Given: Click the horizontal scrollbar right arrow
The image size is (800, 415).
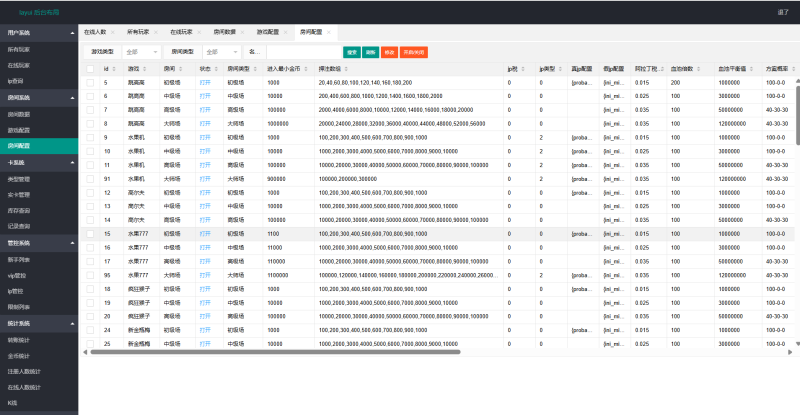Looking at the screenshot, I should [x=790, y=352].
